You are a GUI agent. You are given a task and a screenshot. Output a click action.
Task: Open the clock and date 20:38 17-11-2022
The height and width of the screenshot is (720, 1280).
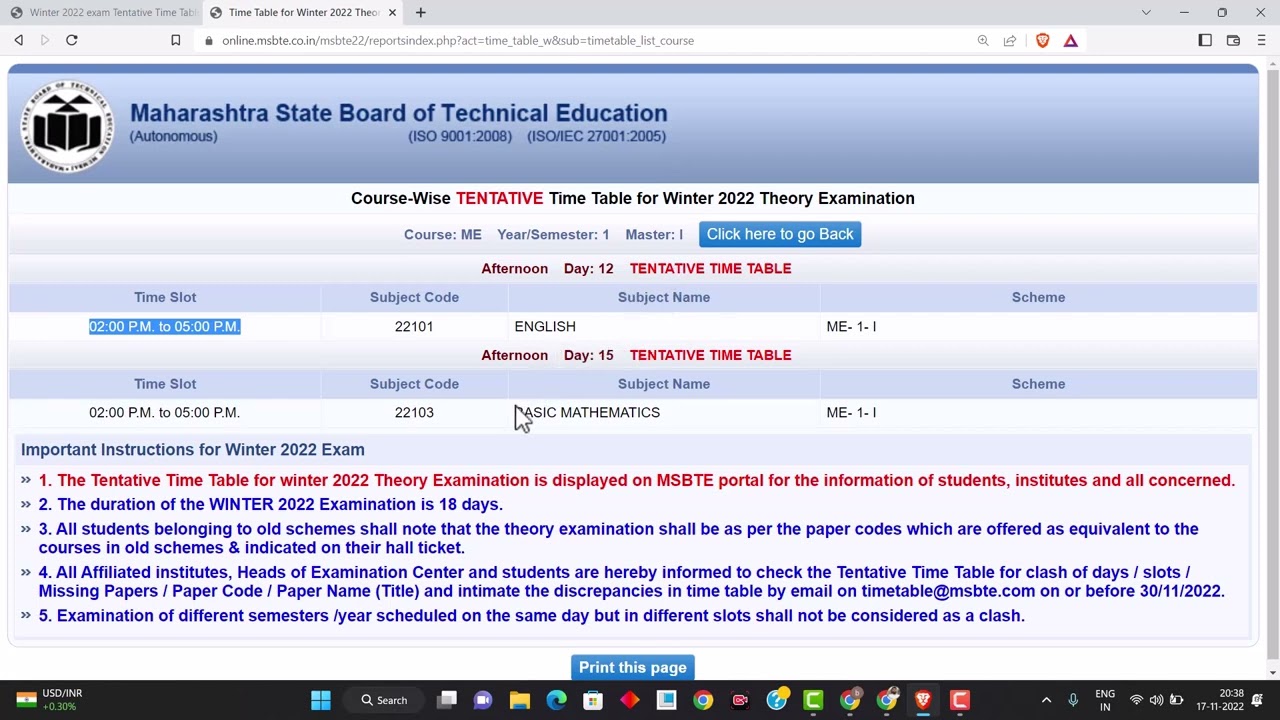(1219, 700)
